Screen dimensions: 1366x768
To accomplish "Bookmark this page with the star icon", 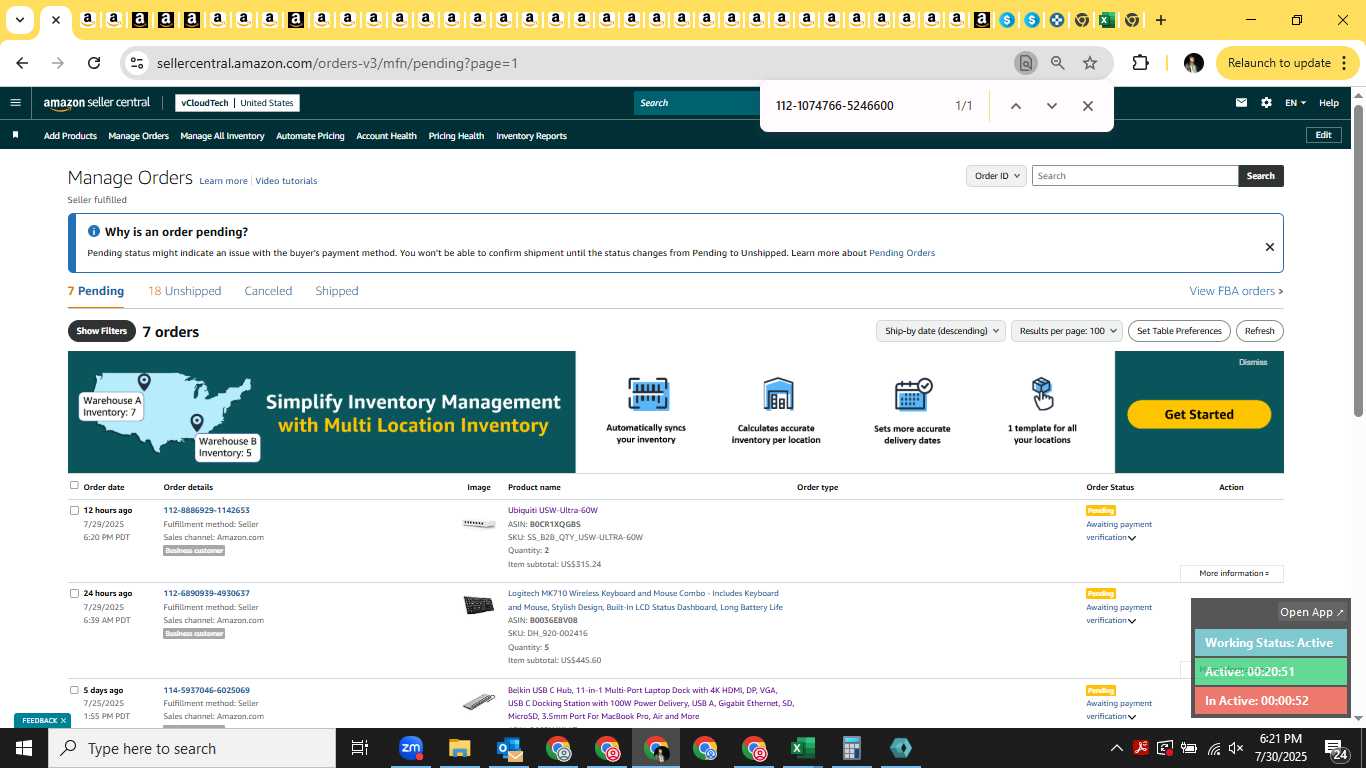I will pyautogui.click(x=1090, y=63).
